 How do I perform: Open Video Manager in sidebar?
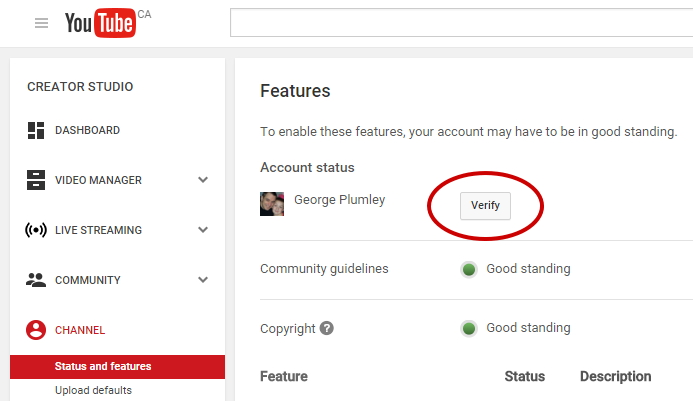pyautogui.click(x=98, y=180)
